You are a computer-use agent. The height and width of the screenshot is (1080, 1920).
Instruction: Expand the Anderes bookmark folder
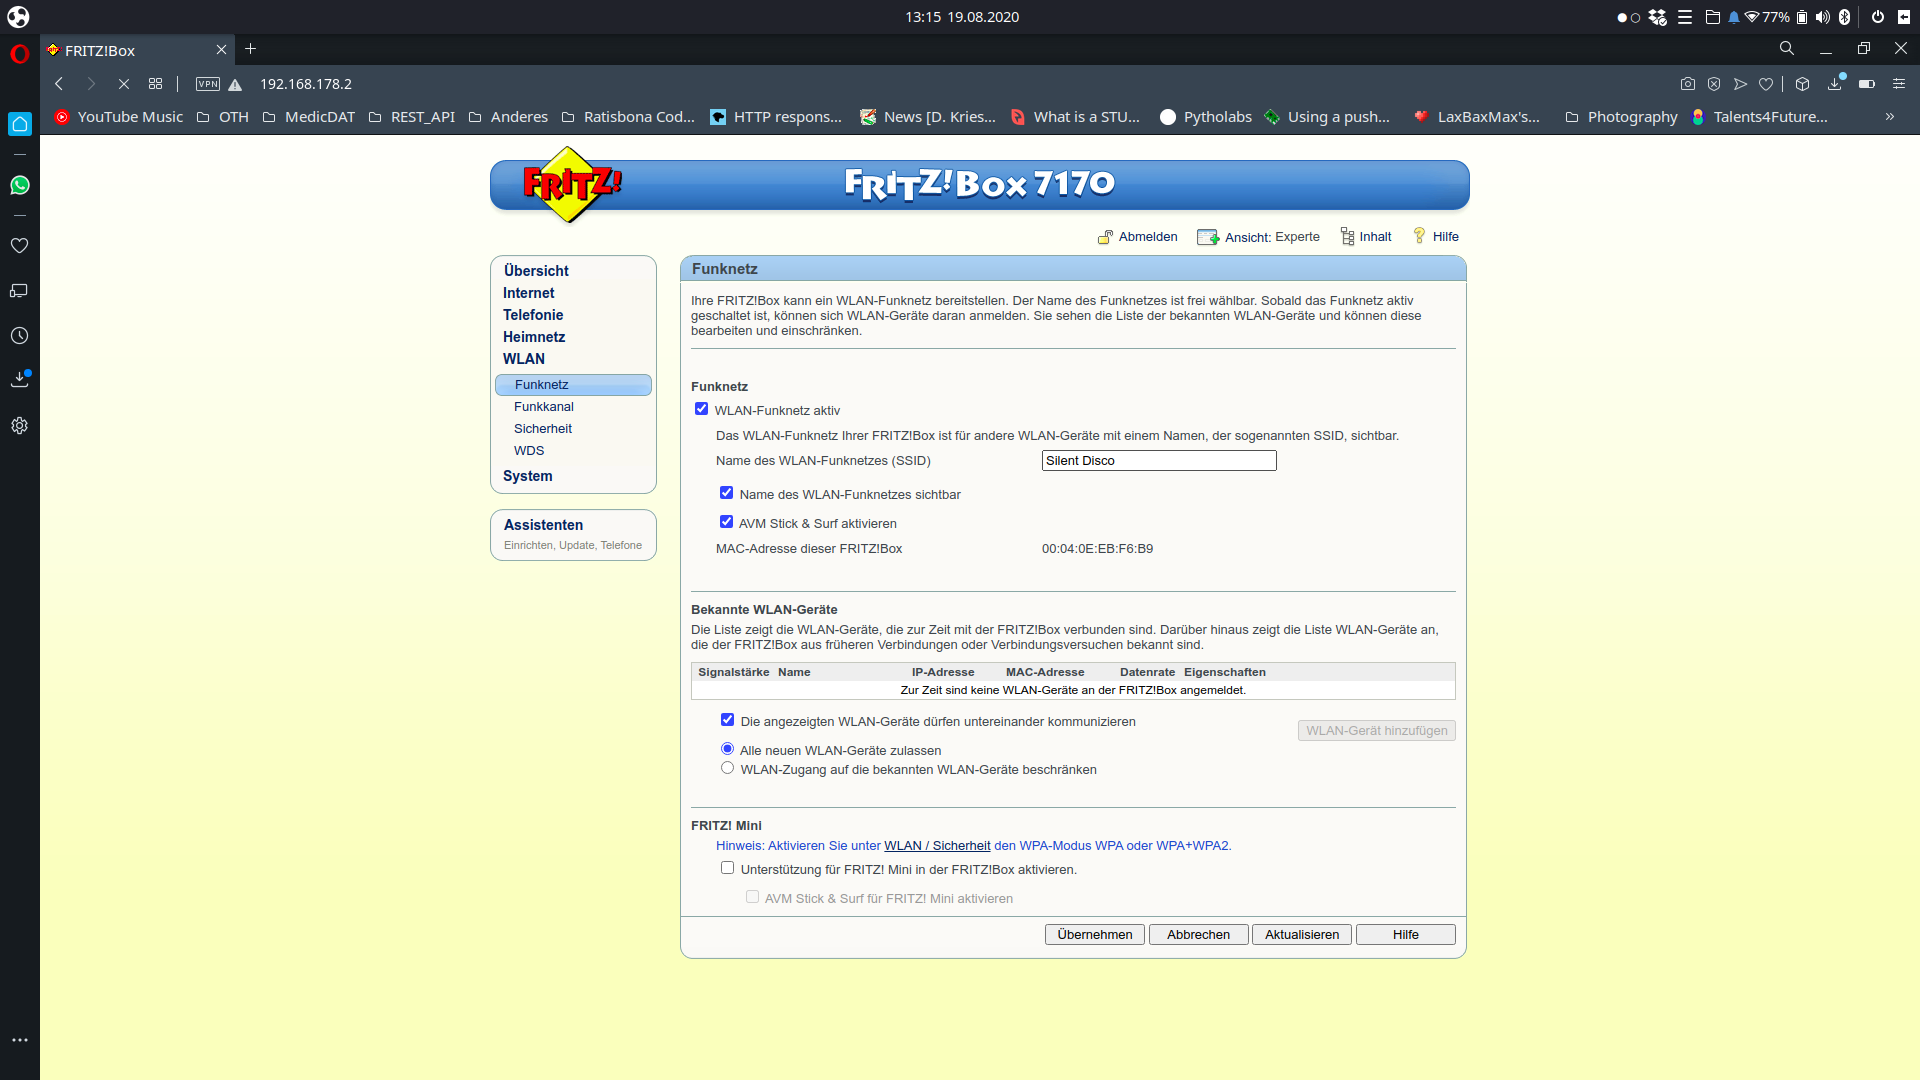pyautogui.click(x=508, y=117)
